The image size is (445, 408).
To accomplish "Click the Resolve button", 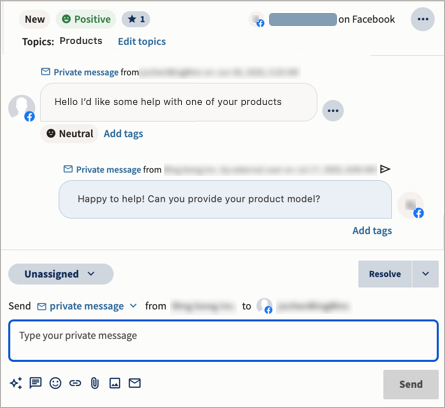I will coord(385,274).
